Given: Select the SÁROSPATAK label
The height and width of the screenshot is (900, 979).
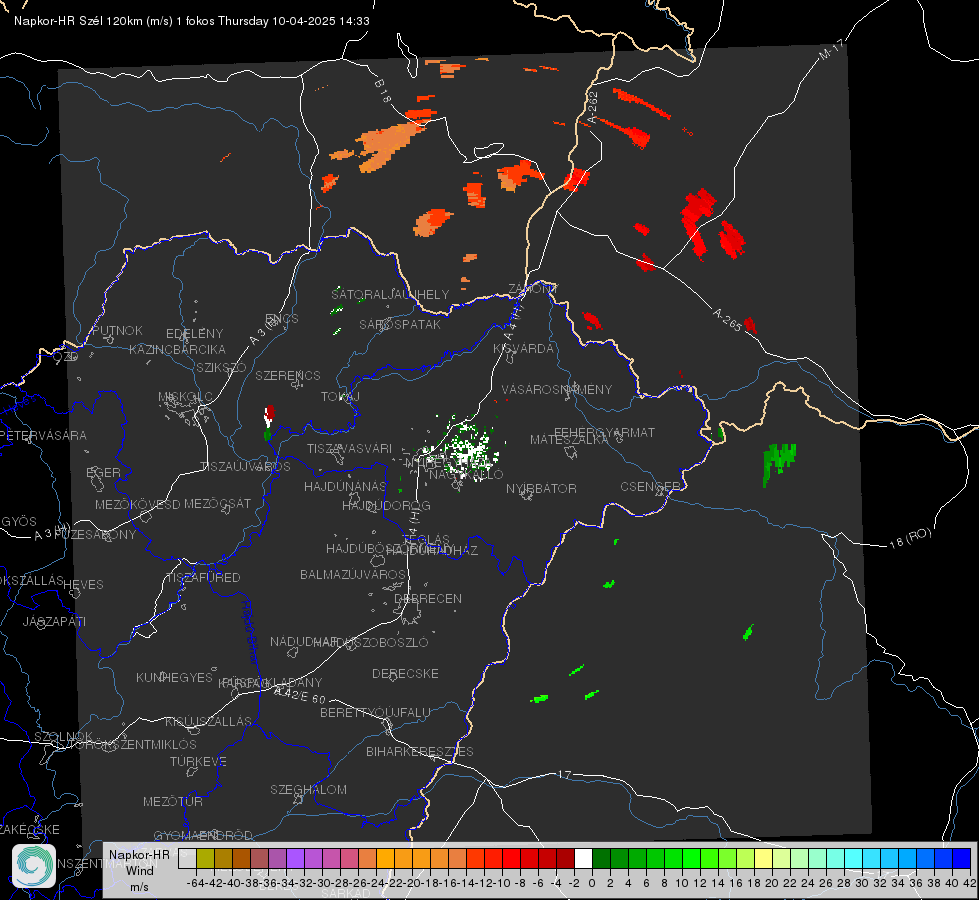Looking at the screenshot, I should pos(400,324).
